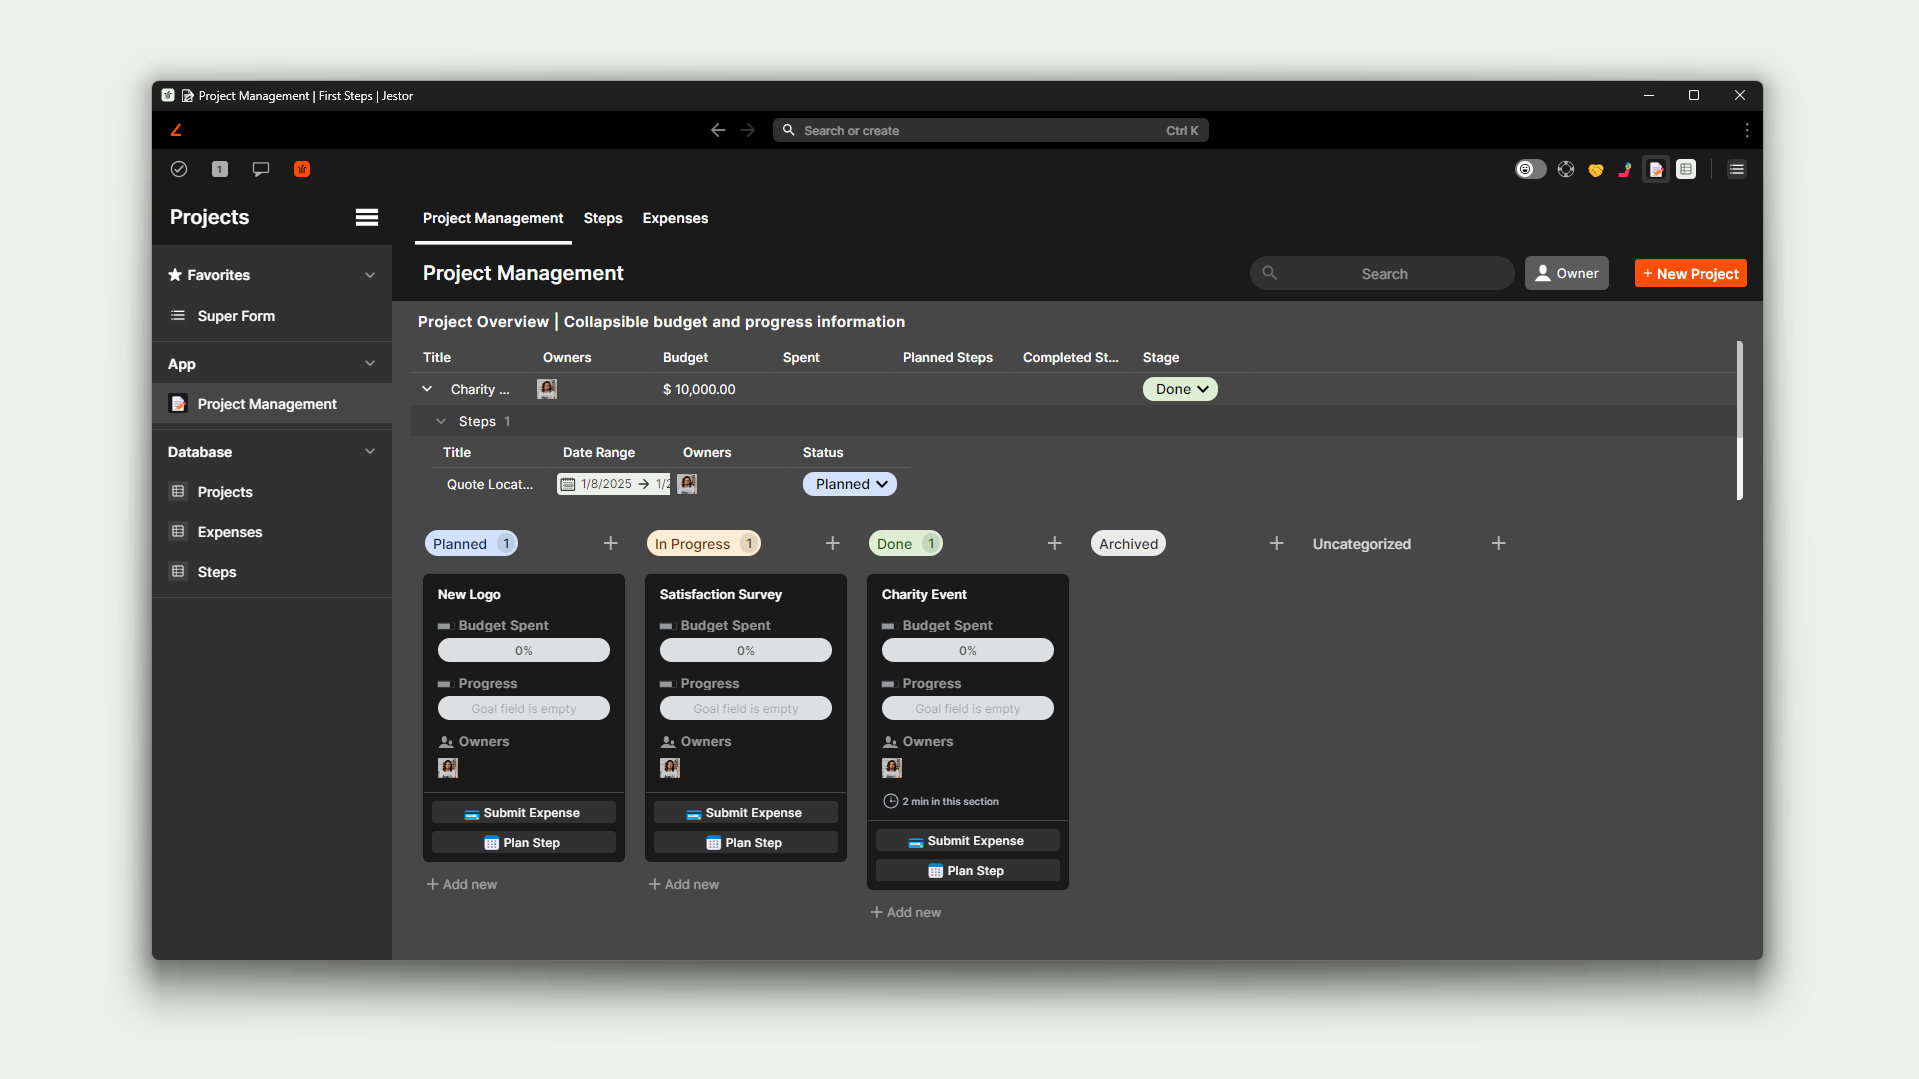
Task: Add a card to the In Progress column
Action: pos(833,543)
